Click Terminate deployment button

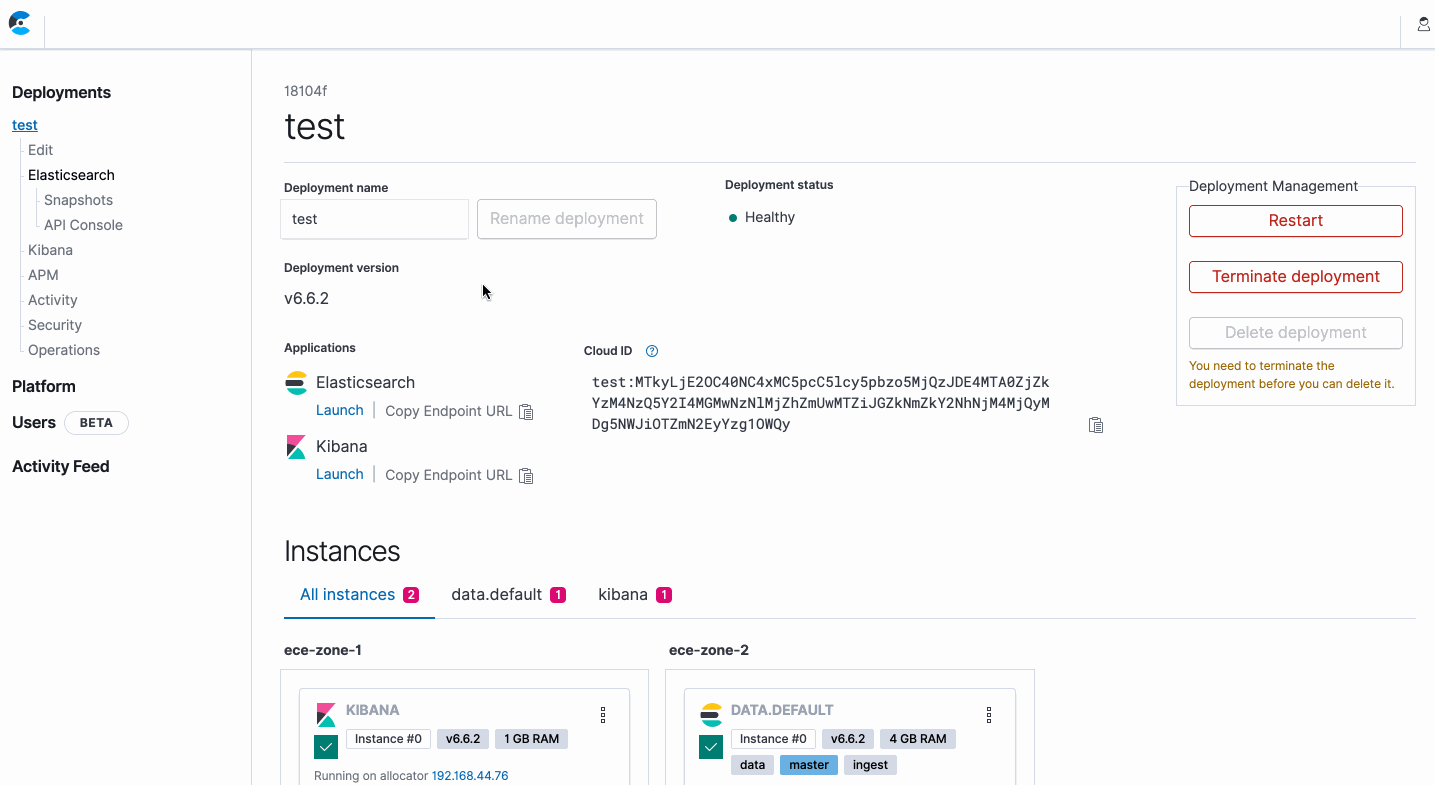[x=1296, y=277]
